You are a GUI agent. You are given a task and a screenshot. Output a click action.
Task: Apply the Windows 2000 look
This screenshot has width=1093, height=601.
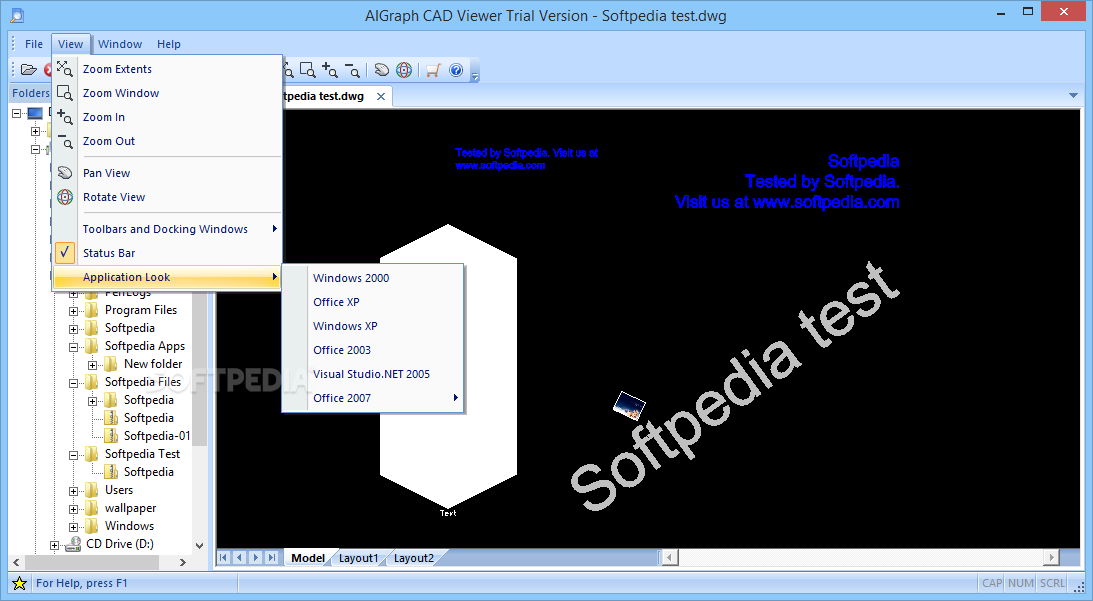373,277
